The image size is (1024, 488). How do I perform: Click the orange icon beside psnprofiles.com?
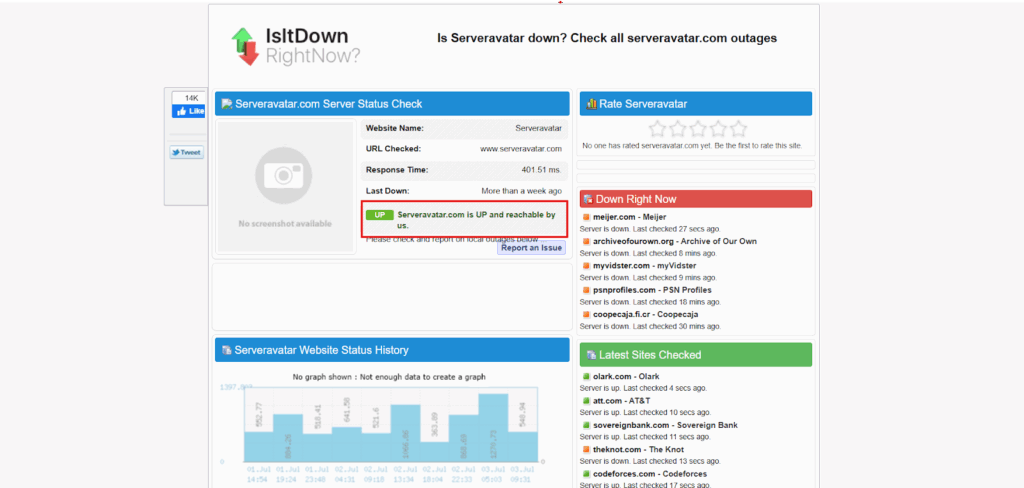coord(586,290)
